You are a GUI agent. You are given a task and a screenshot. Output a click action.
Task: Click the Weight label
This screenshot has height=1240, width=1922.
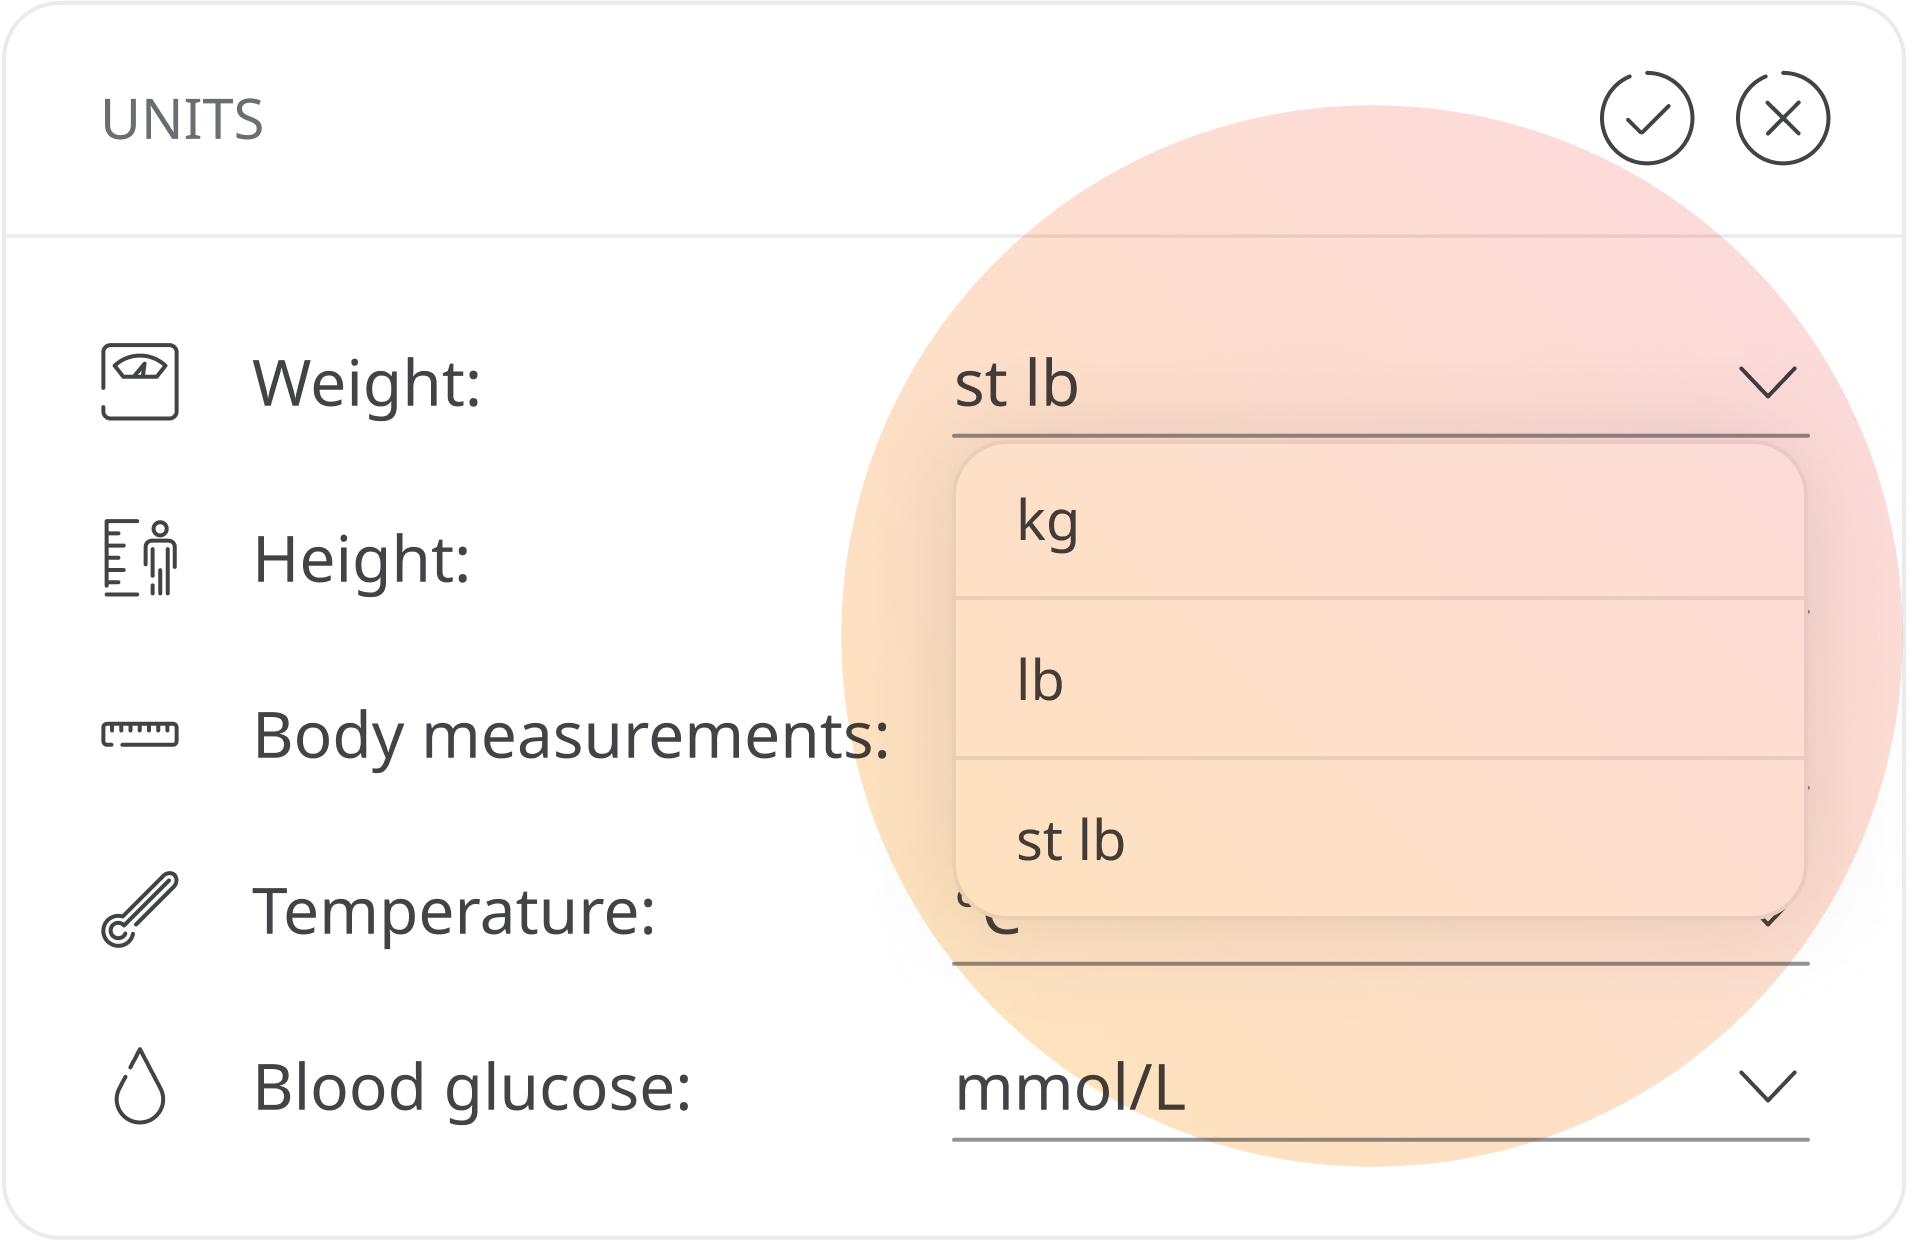click(367, 384)
